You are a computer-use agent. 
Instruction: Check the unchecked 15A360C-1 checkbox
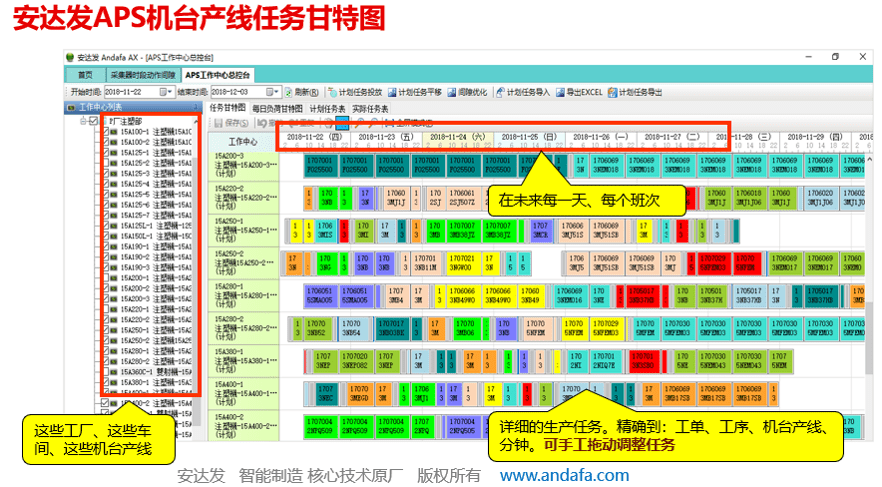click(105, 372)
